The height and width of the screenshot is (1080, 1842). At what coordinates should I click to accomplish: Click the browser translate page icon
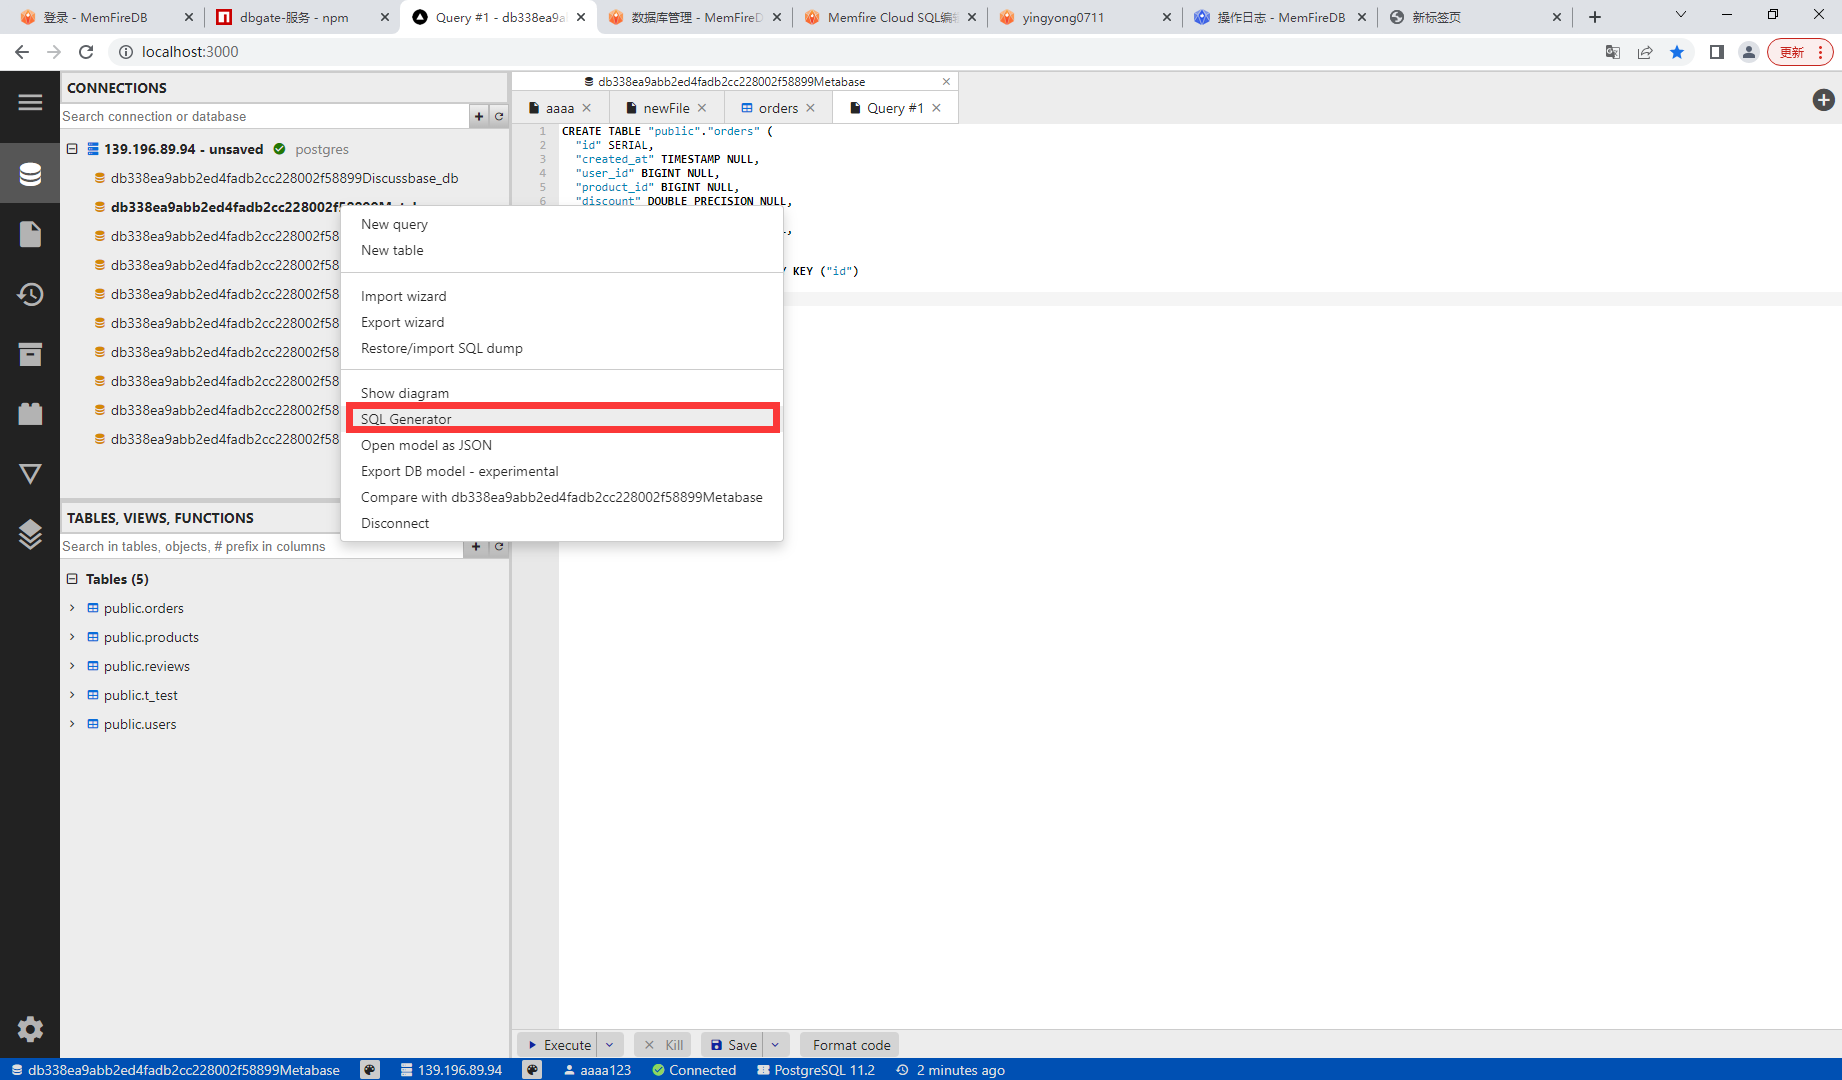click(x=1612, y=52)
